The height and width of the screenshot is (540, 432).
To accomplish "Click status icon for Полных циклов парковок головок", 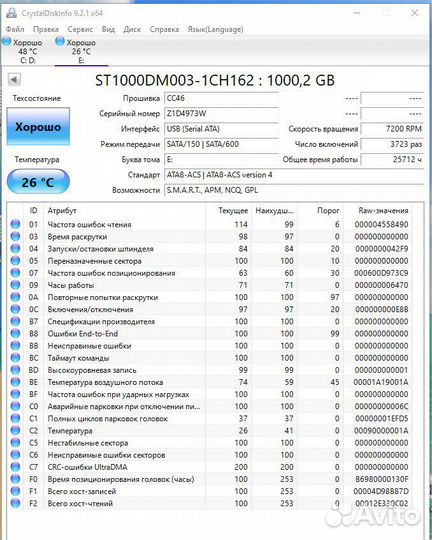I will coord(16,418).
